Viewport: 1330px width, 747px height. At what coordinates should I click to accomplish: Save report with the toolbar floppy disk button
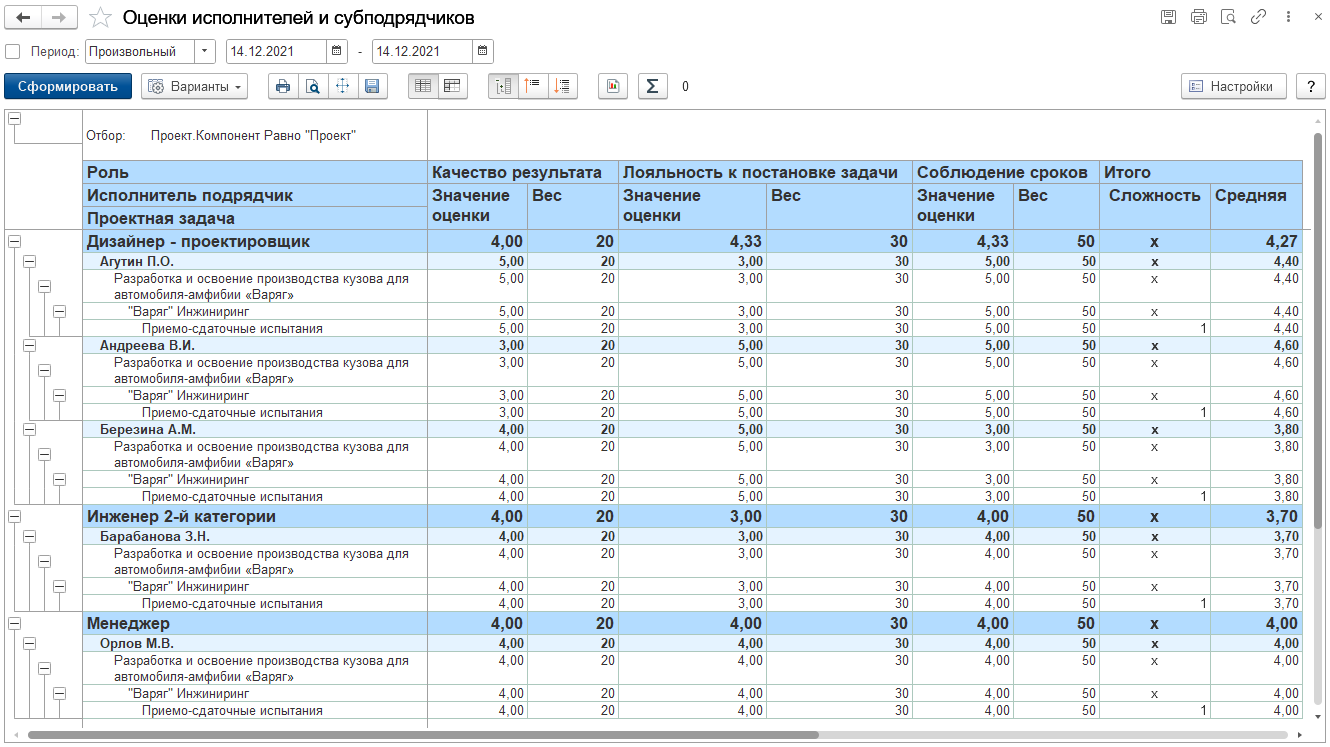point(372,86)
